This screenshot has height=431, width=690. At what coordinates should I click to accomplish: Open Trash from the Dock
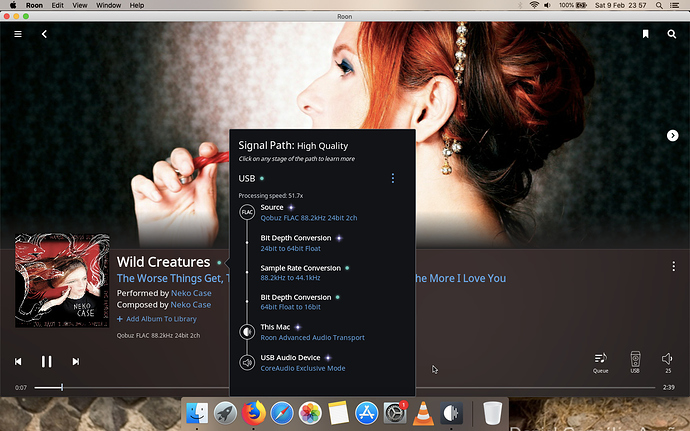tap(492, 413)
